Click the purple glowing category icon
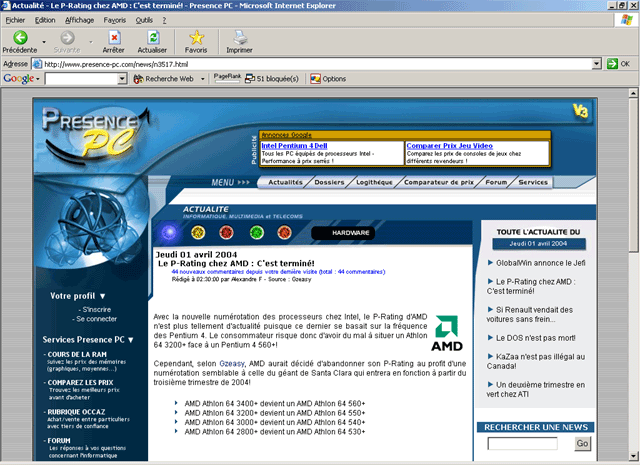Viewport: 640px width, 465px height. pyautogui.click(x=169, y=233)
